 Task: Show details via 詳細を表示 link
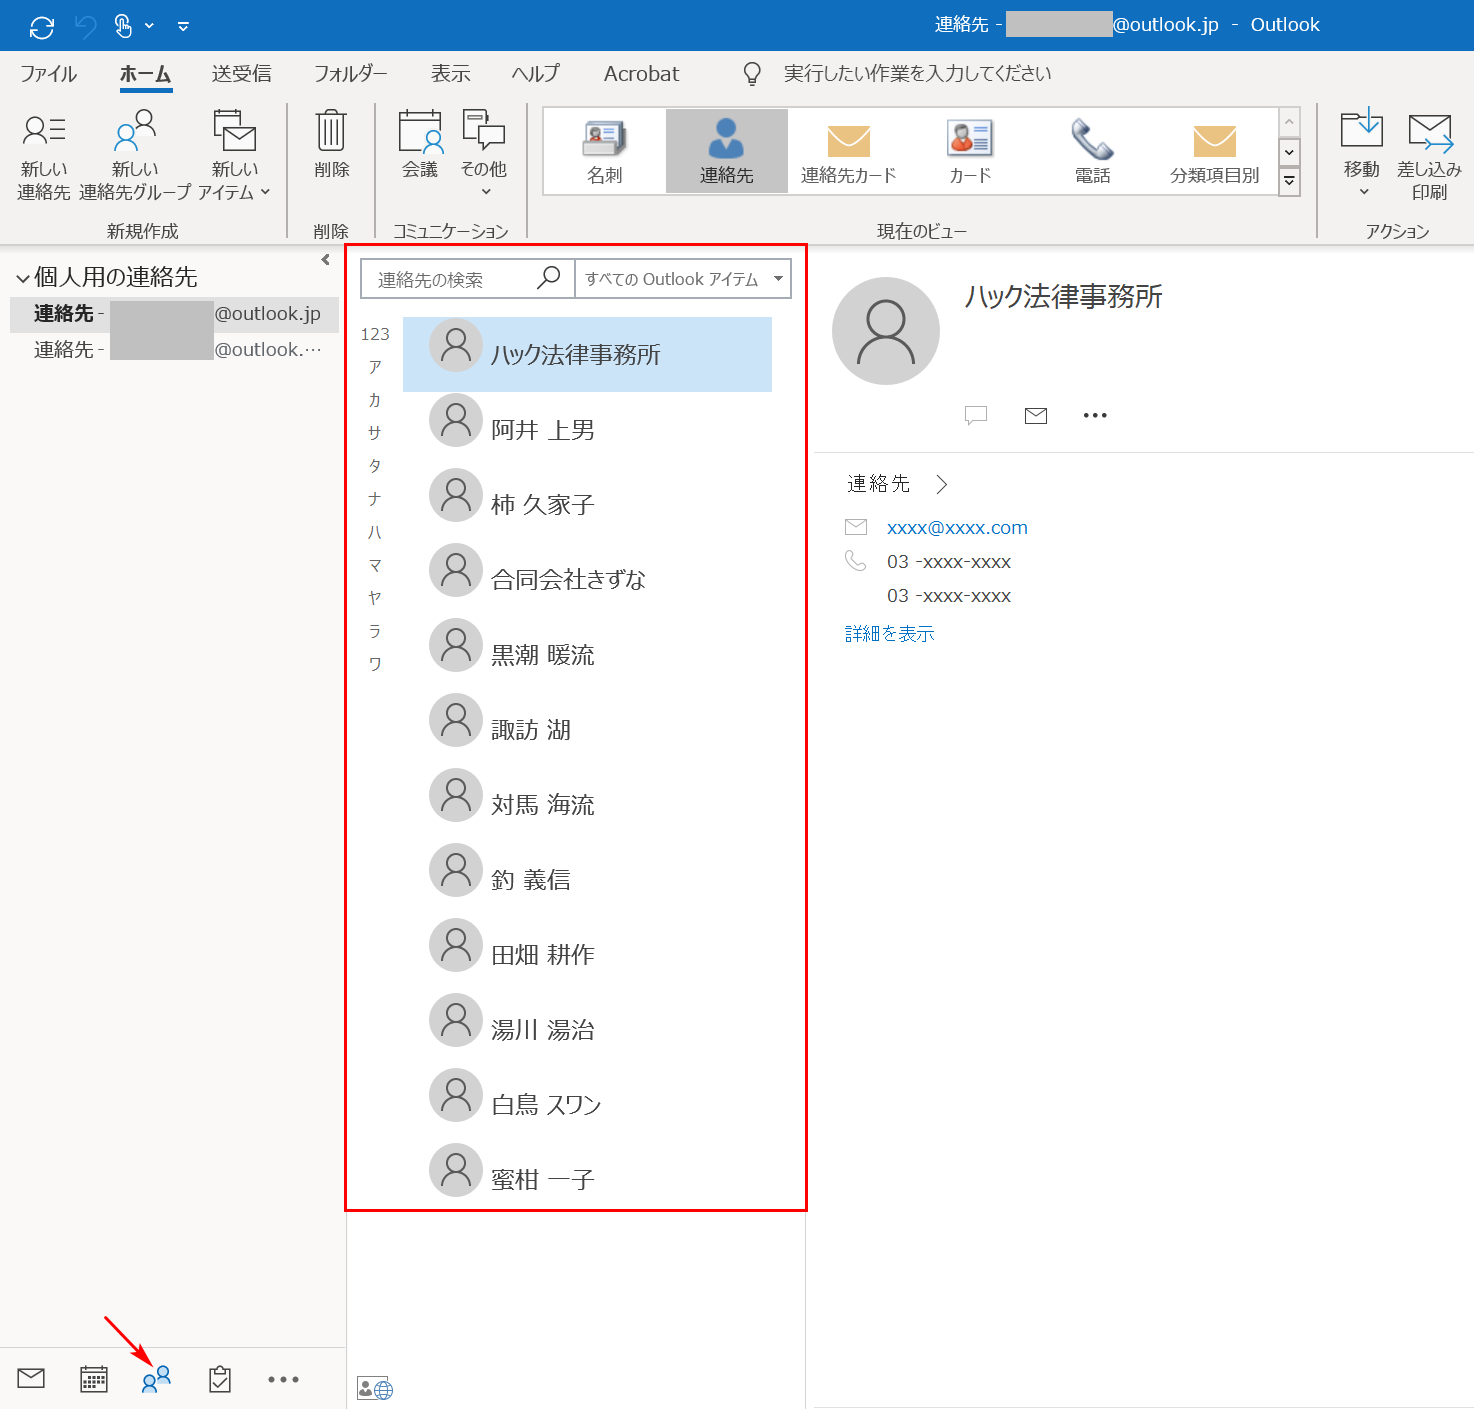pyautogui.click(x=888, y=633)
